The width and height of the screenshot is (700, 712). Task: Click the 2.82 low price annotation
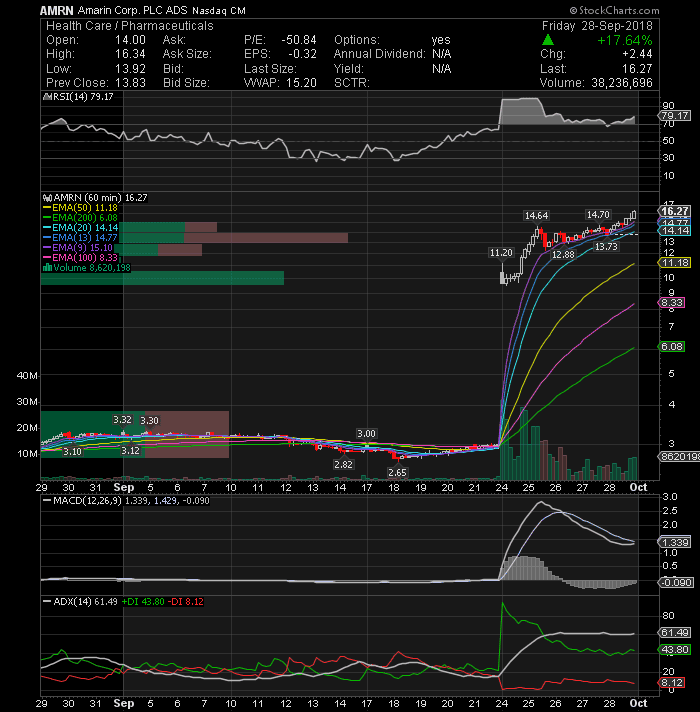pos(343,465)
